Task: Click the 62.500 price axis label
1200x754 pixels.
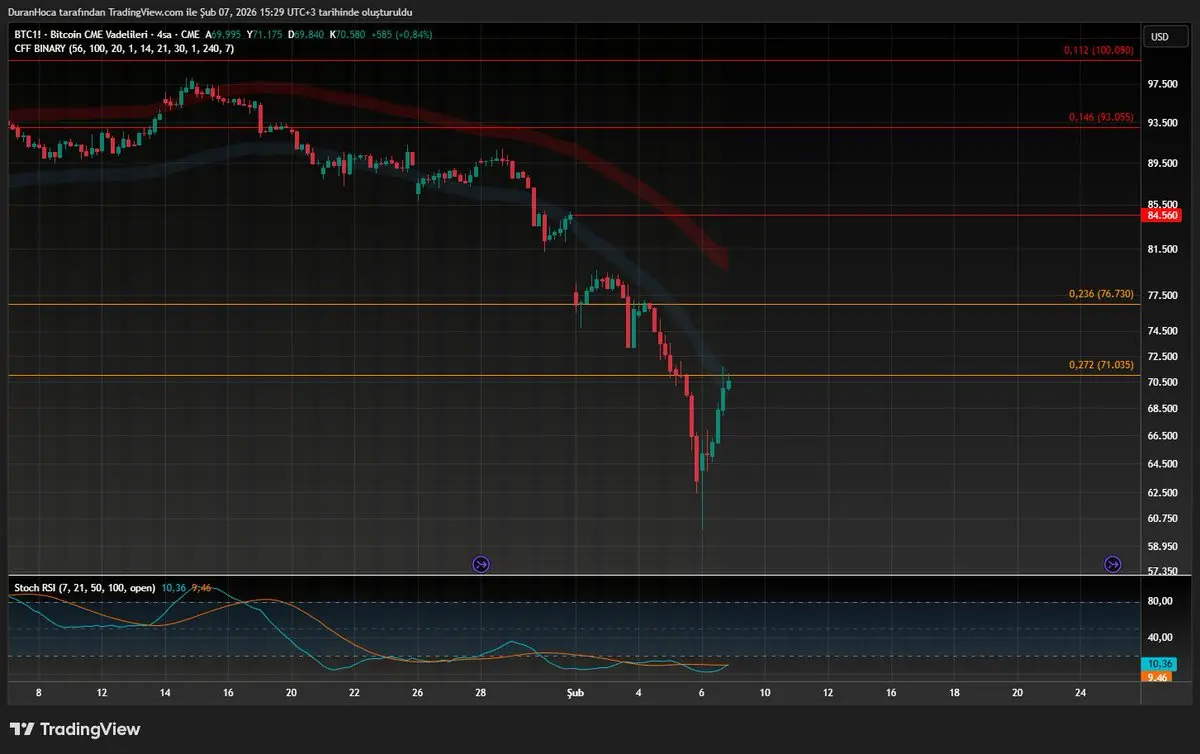Action: point(1162,492)
